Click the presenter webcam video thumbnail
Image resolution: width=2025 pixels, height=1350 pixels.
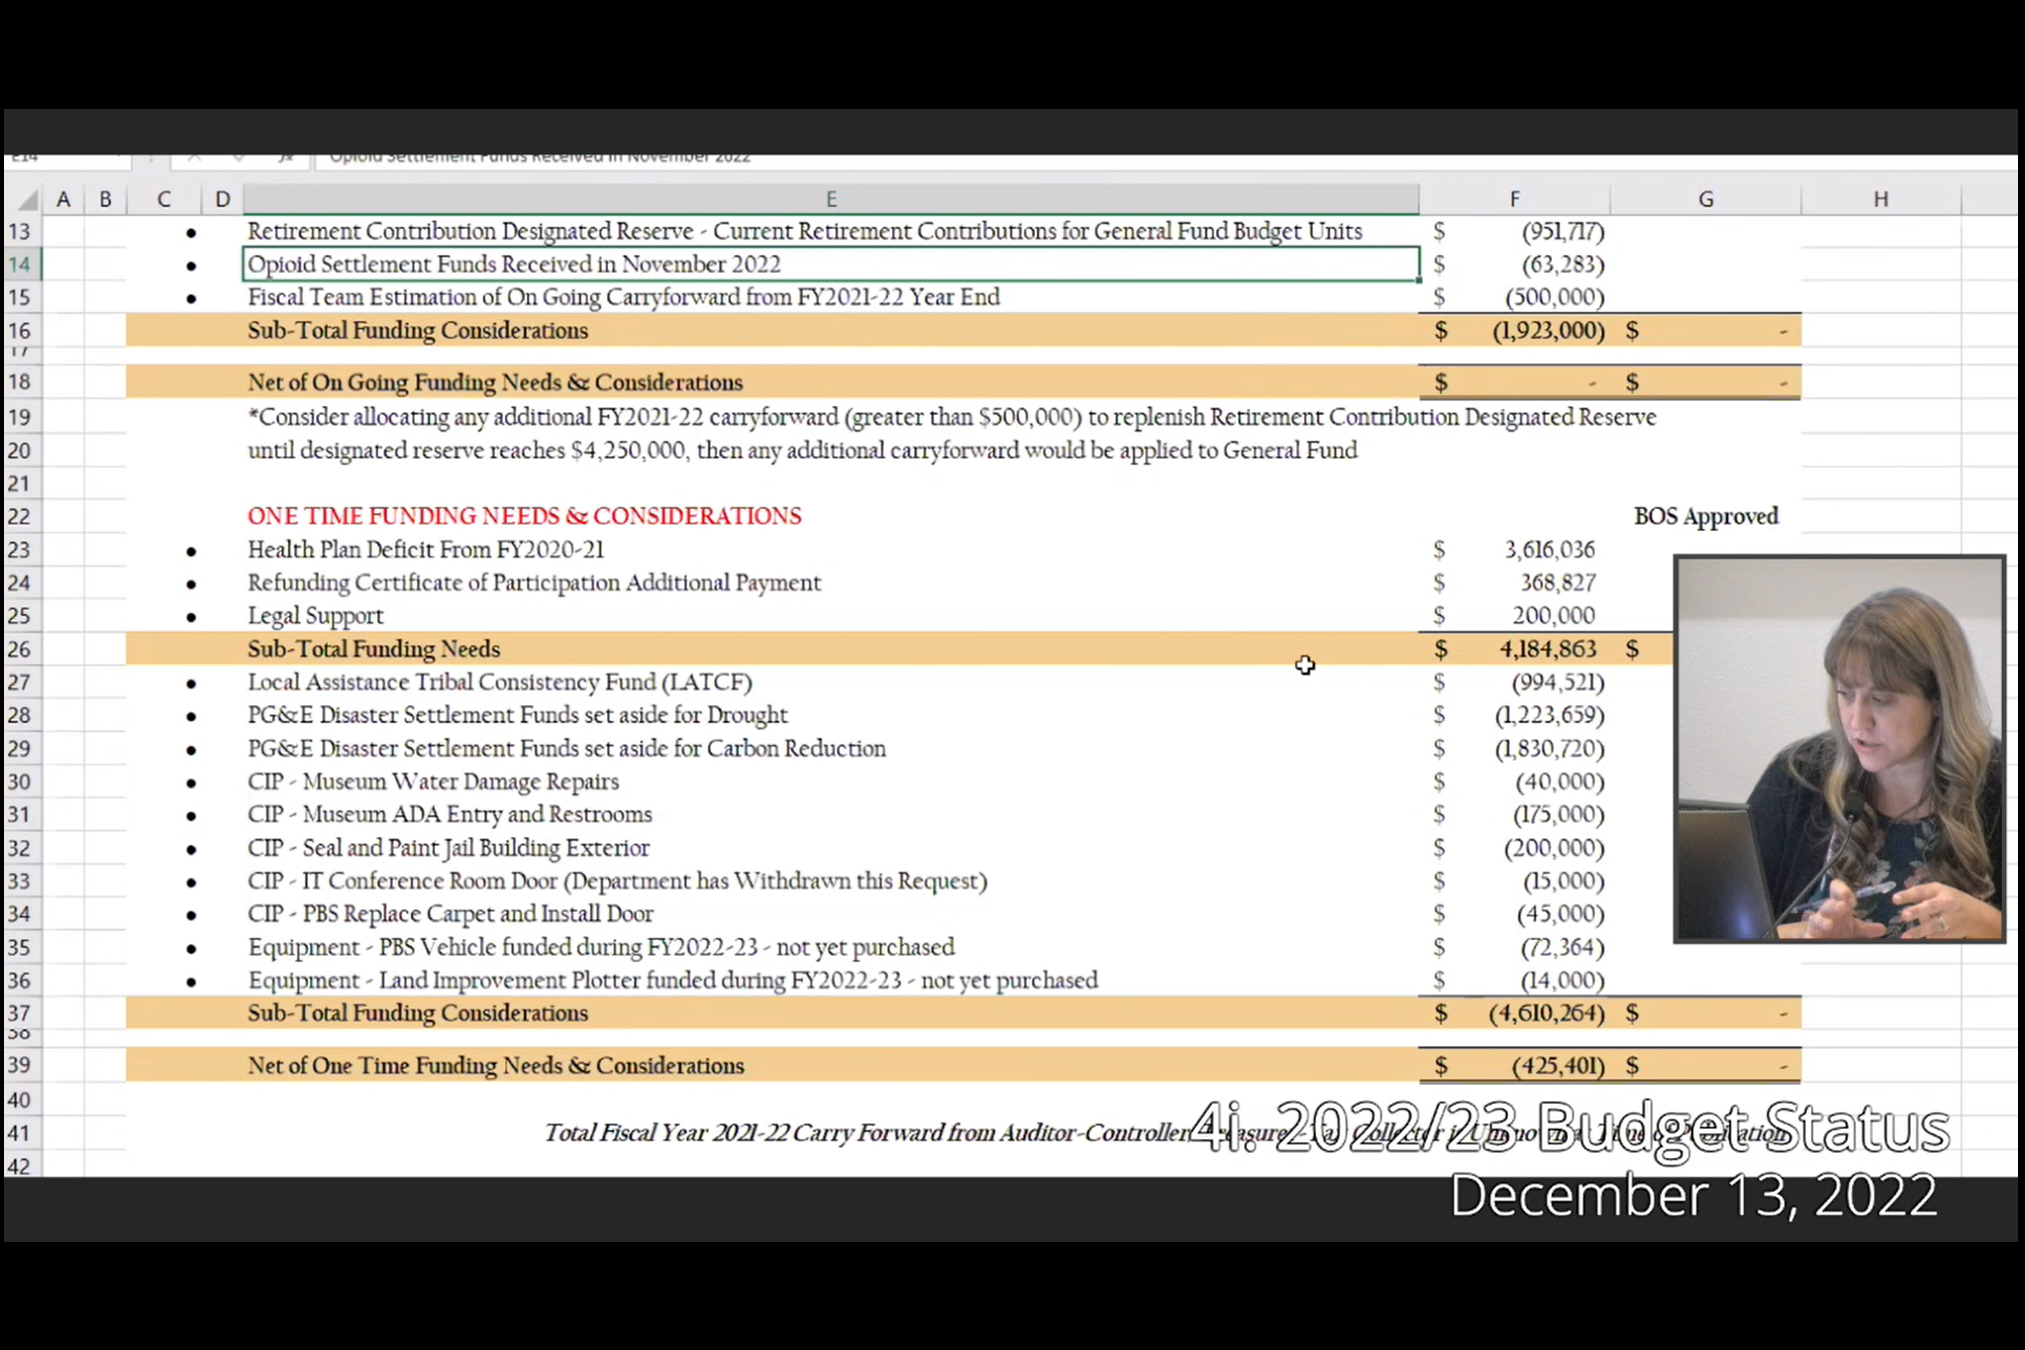[1839, 749]
